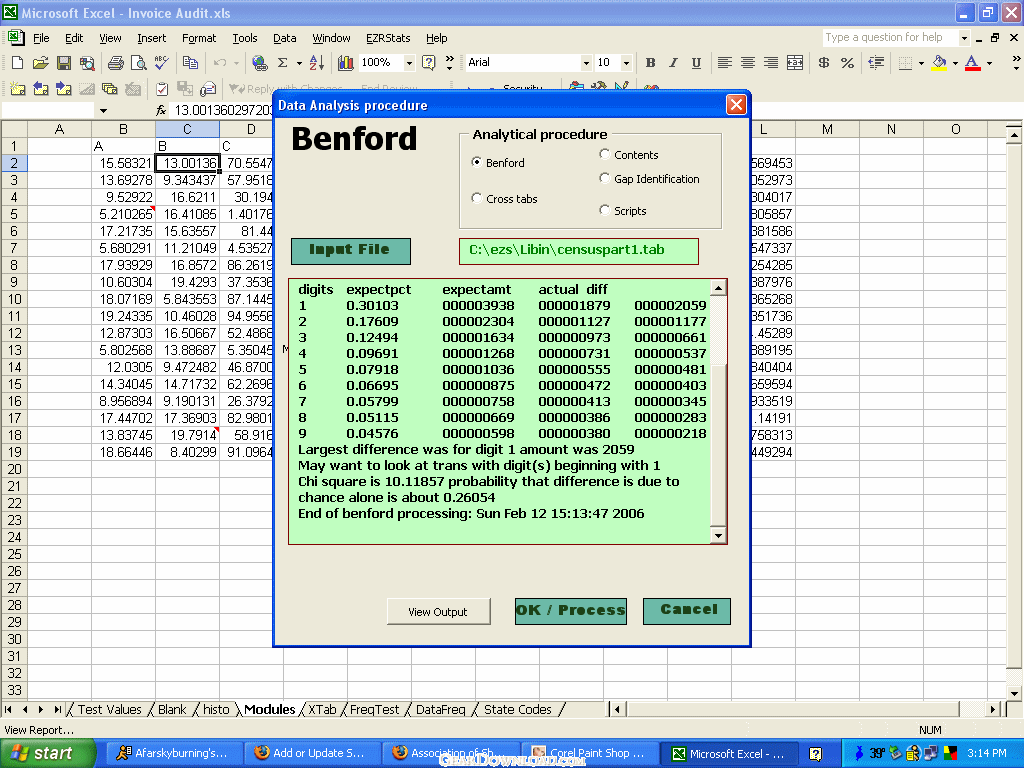The height and width of the screenshot is (768, 1024).
Task: Open the Borders dropdown arrow
Action: (921, 63)
